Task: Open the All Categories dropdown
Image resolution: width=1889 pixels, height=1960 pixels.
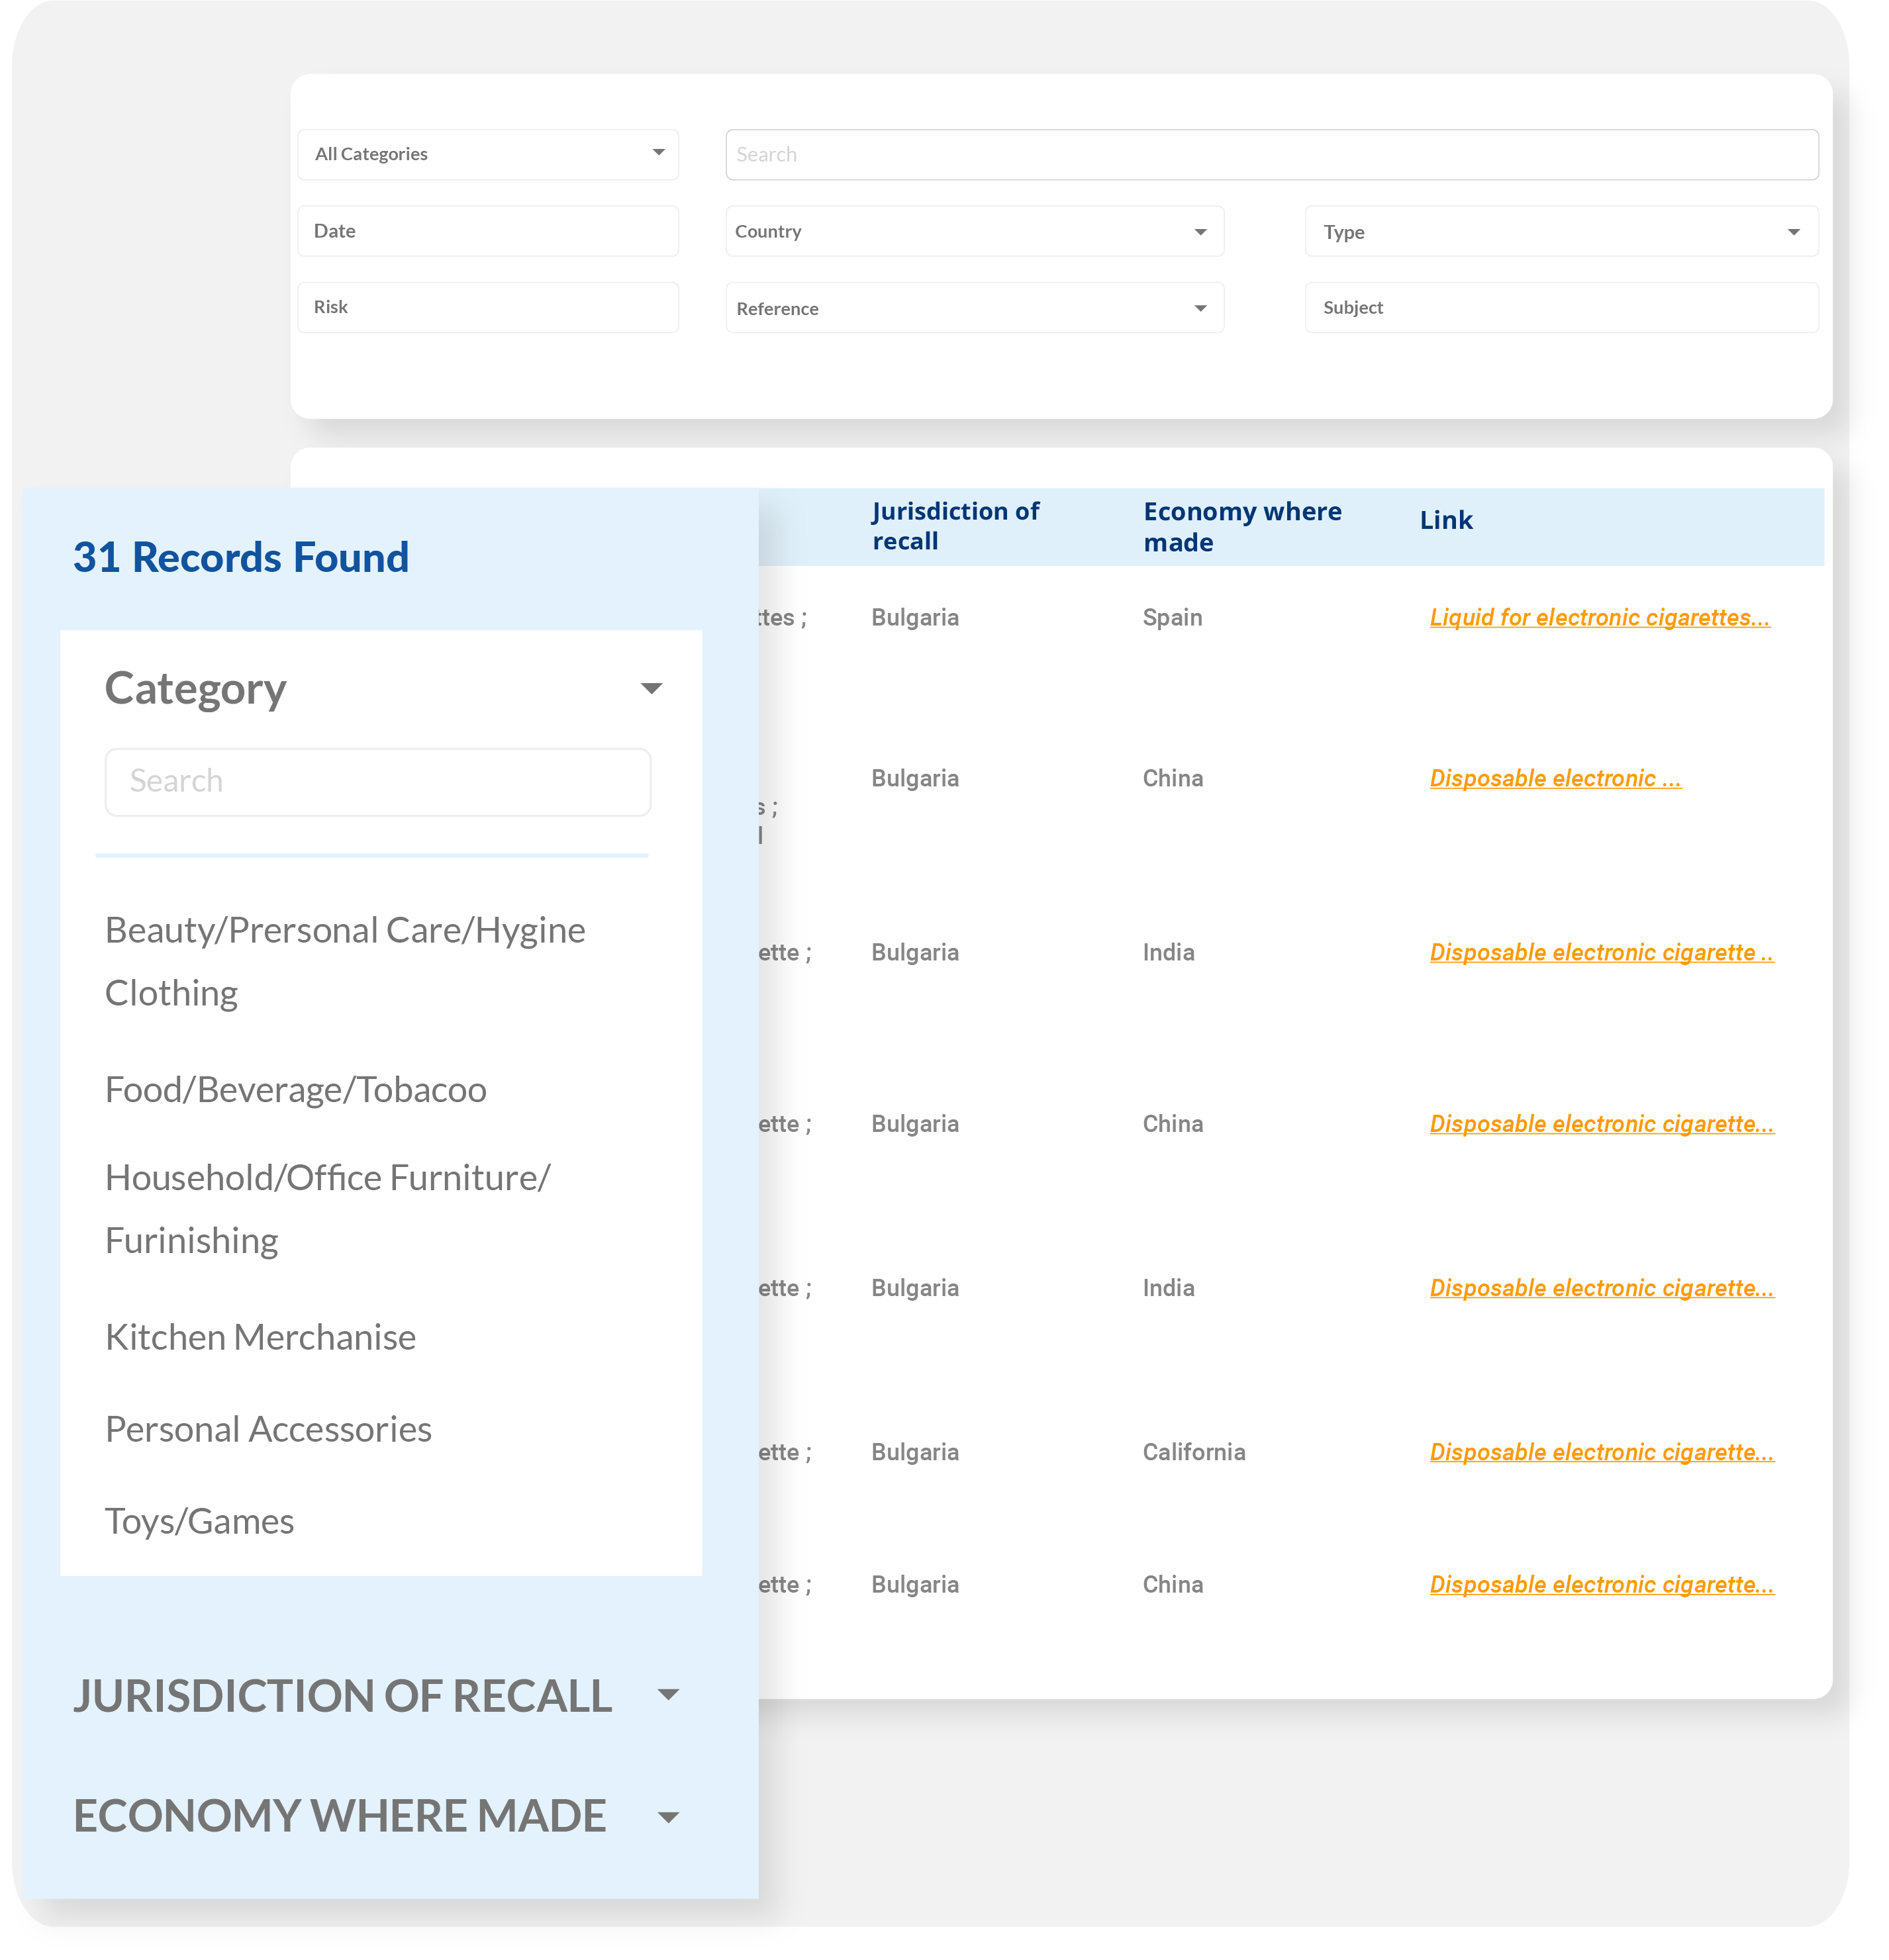Action: pos(488,154)
